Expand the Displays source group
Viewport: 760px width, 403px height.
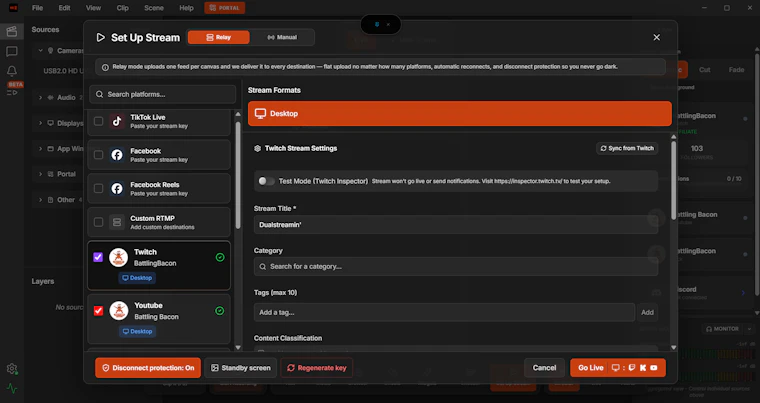click(x=41, y=123)
